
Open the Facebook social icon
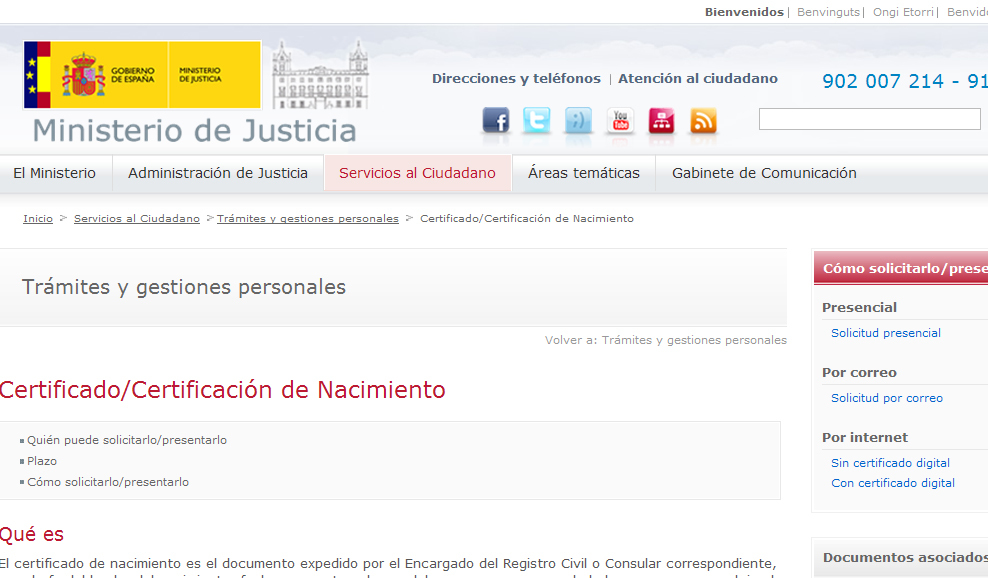[496, 121]
